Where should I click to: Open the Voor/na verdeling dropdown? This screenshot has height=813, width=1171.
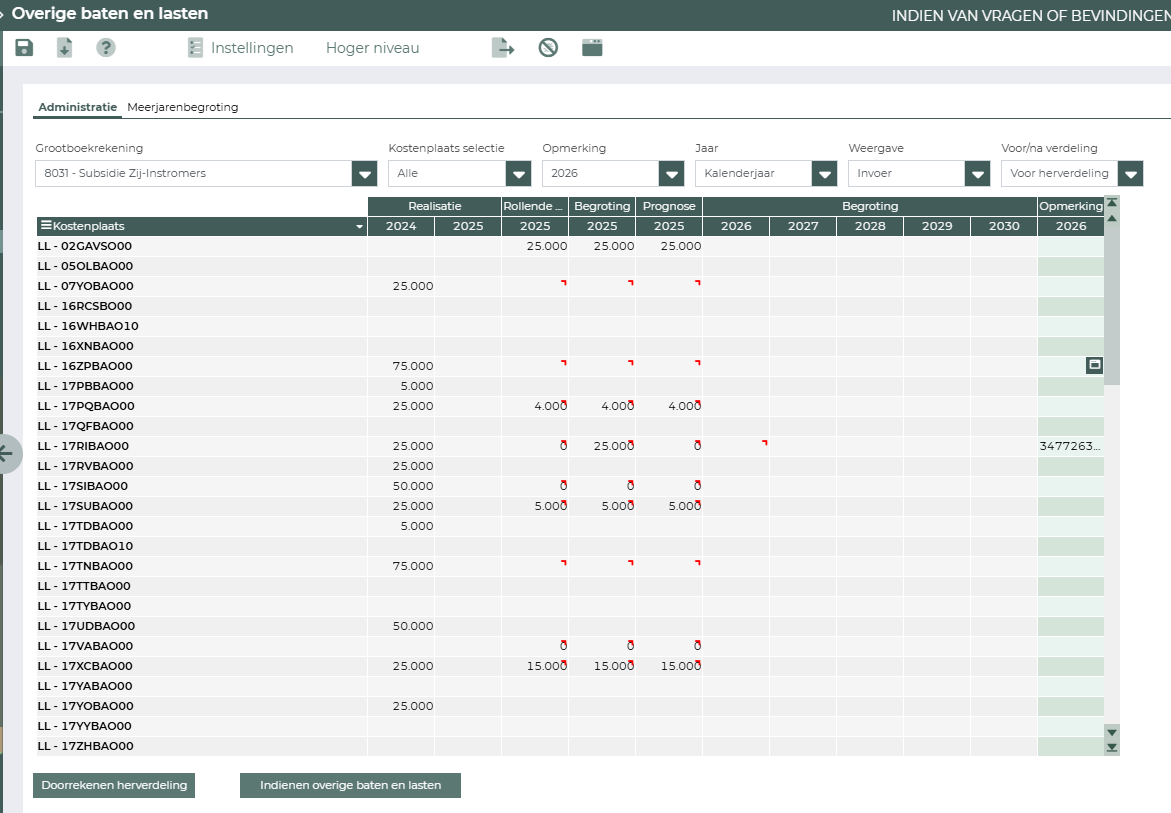click(x=1131, y=173)
